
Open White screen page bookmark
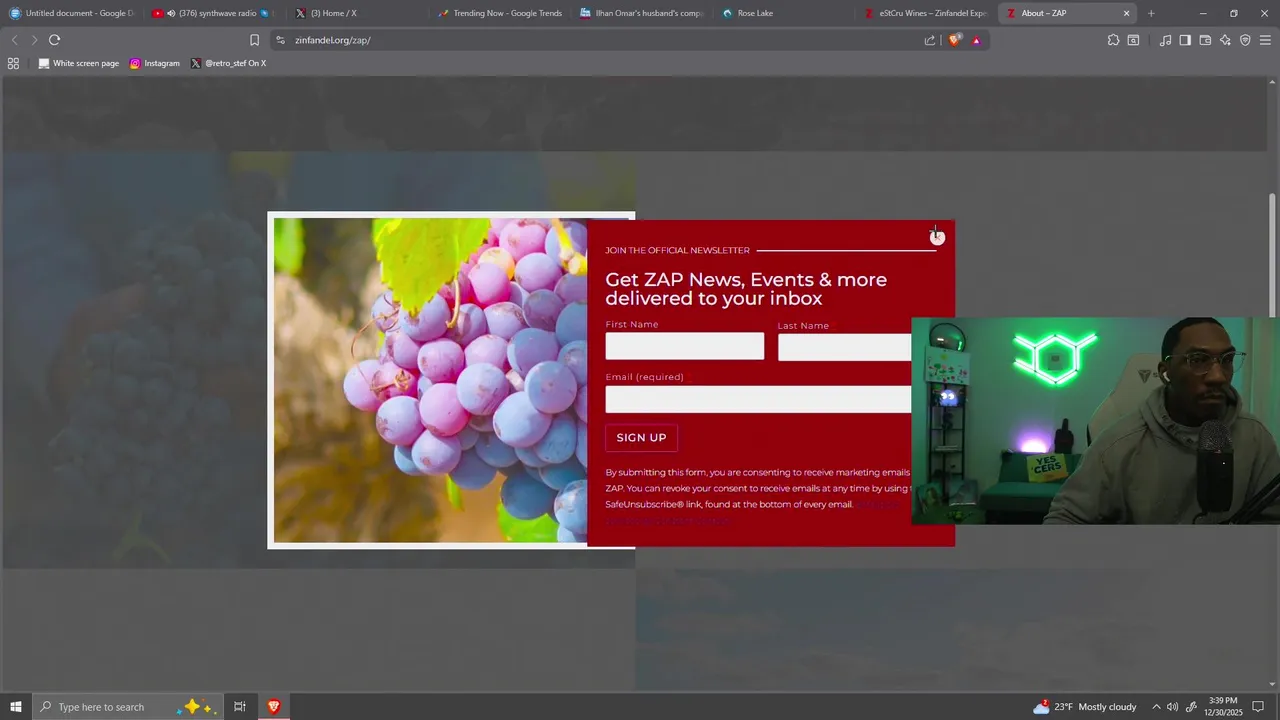pyautogui.click(x=79, y=63)
